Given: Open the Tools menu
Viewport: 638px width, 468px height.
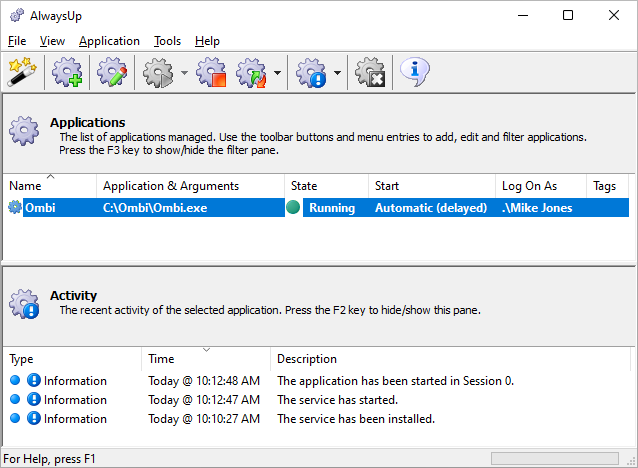Looking at the screenshot, I should [167, 41].
